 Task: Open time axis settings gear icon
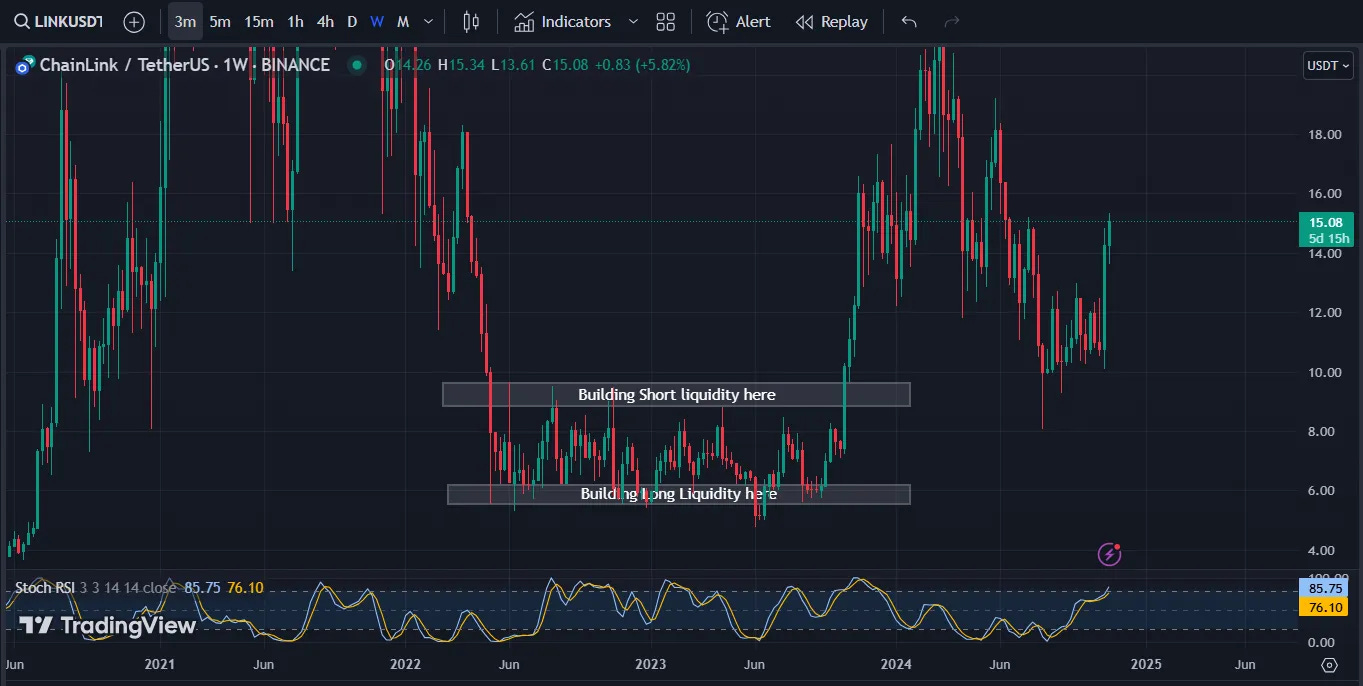click(x=1329, y=665)
